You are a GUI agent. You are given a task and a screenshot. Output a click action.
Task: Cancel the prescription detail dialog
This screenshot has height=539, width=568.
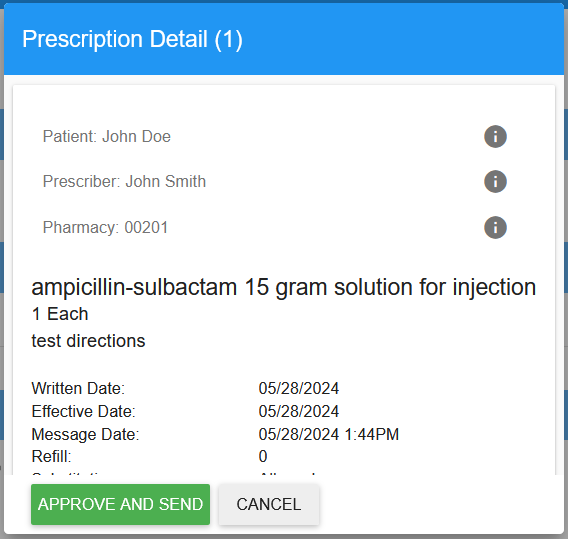tap(269, 504)
